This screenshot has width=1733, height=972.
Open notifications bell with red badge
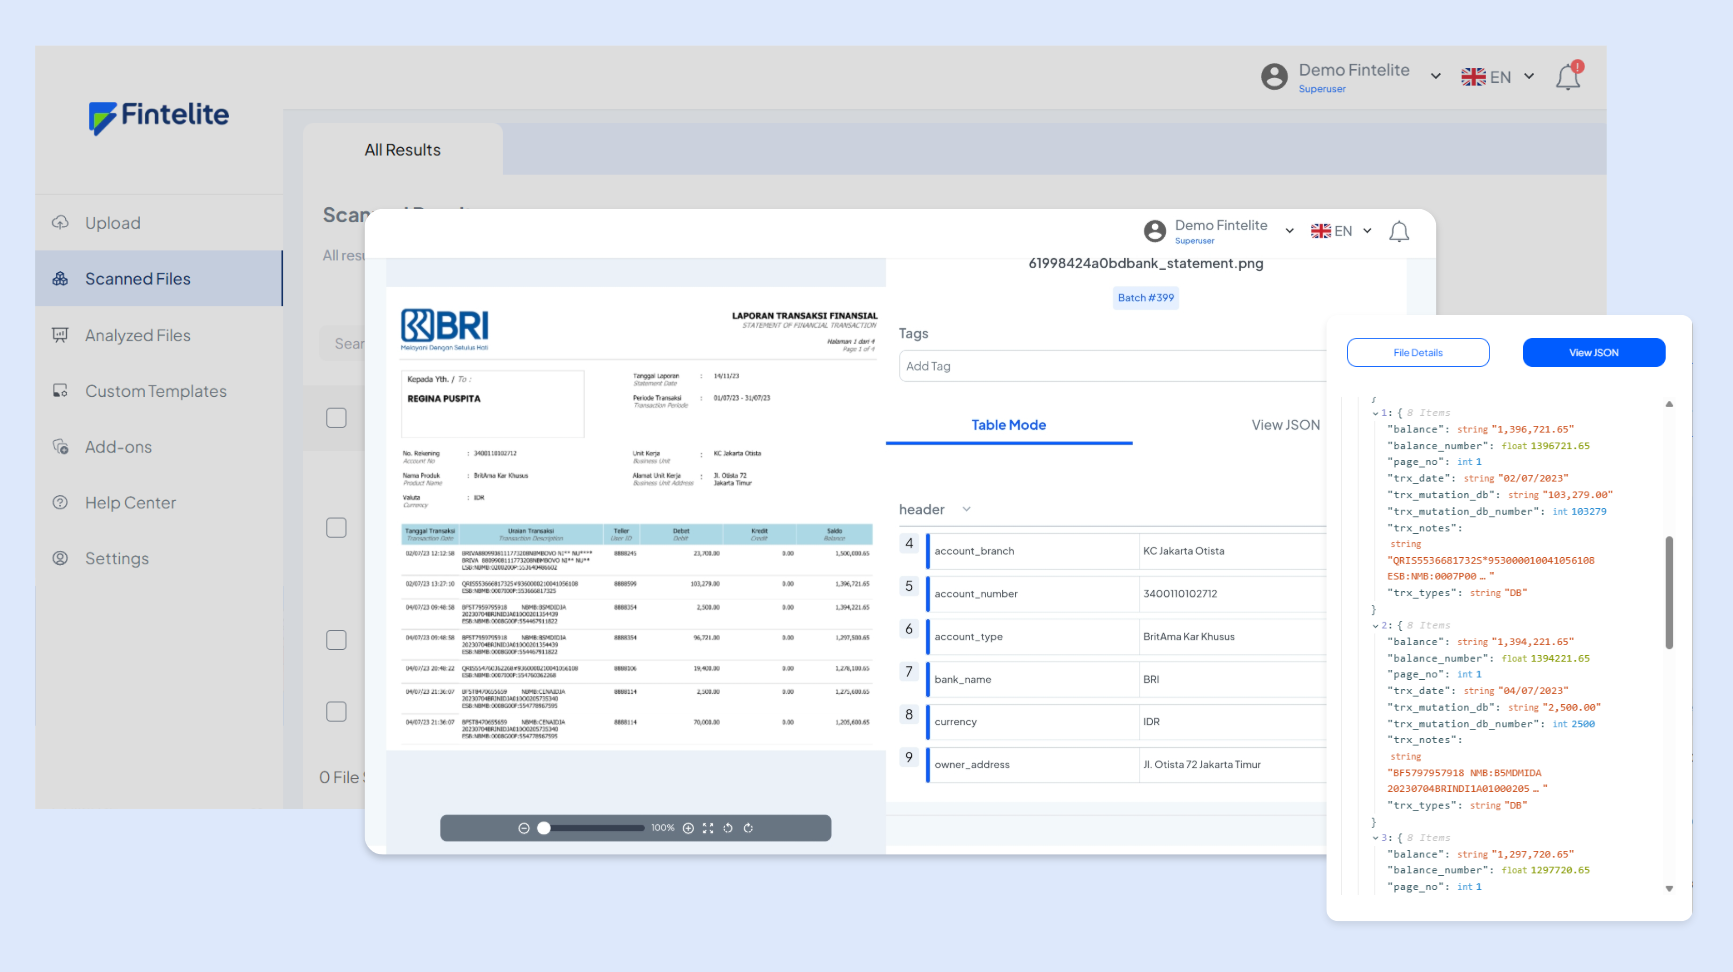coord(1568,76)
